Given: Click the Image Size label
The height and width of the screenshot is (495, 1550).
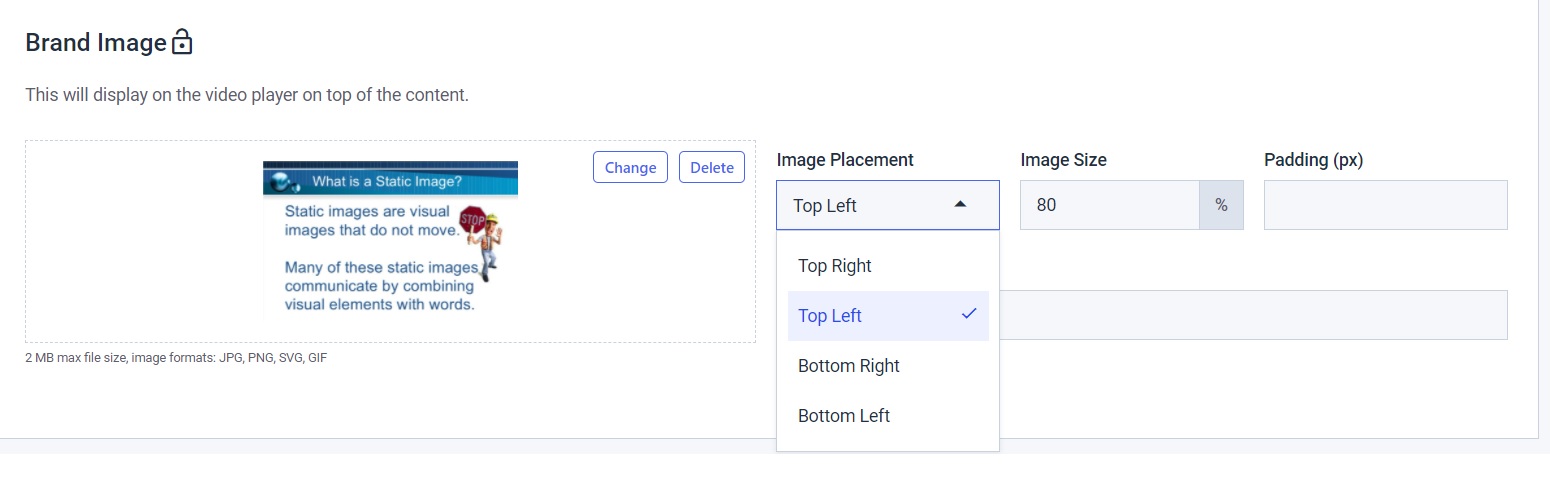Looking at the screenshot, I should click(1063, 159).
